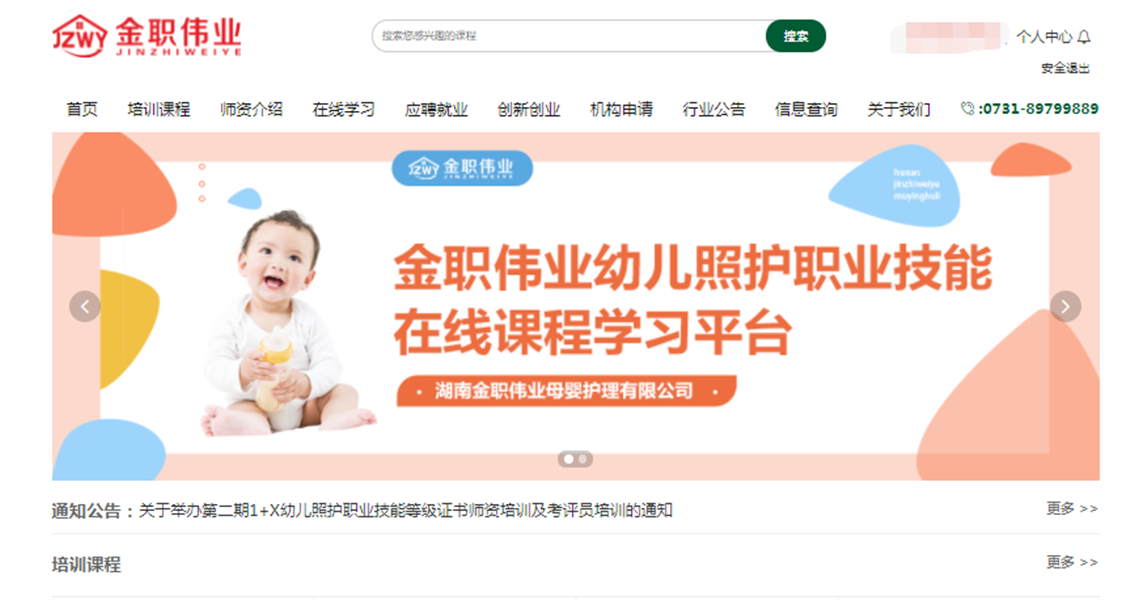Click 安全退出 to log out

point(1065,68)
